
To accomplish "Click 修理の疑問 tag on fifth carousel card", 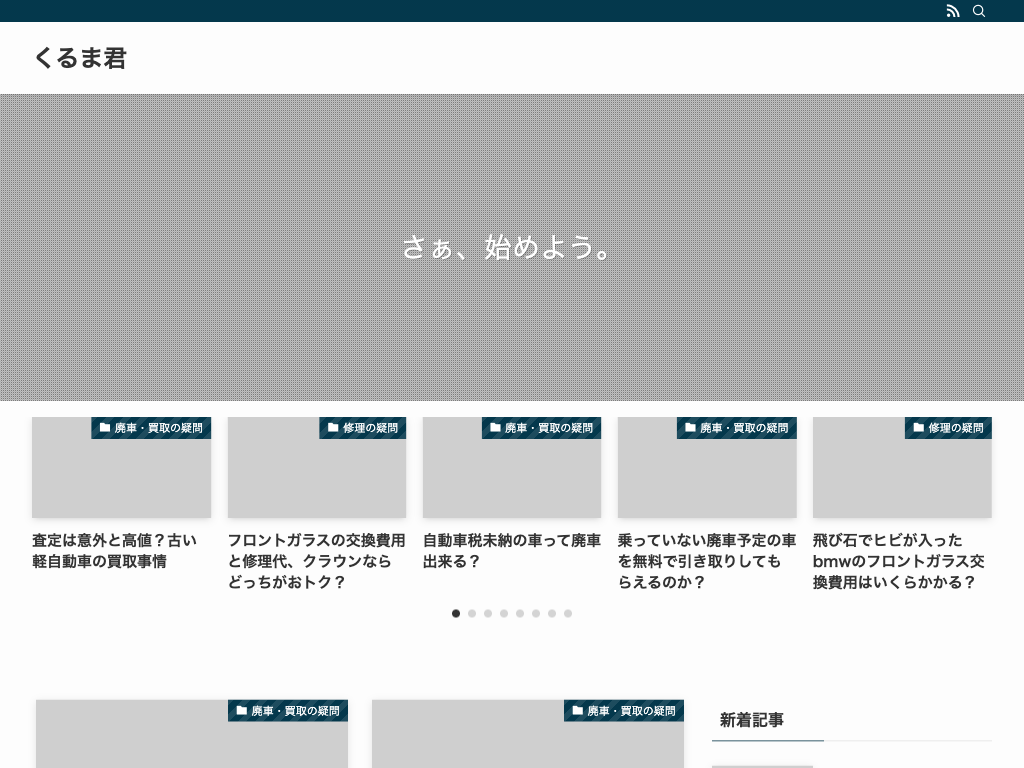I will [x=948, y=428].
